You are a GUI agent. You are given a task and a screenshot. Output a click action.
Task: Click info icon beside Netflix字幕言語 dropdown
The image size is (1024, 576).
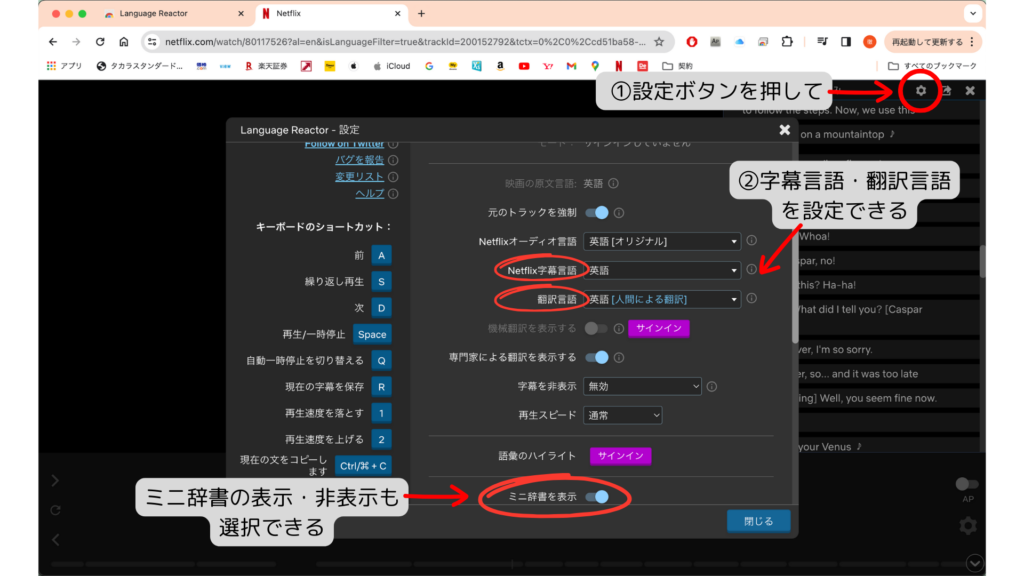(x=752, y=269)
